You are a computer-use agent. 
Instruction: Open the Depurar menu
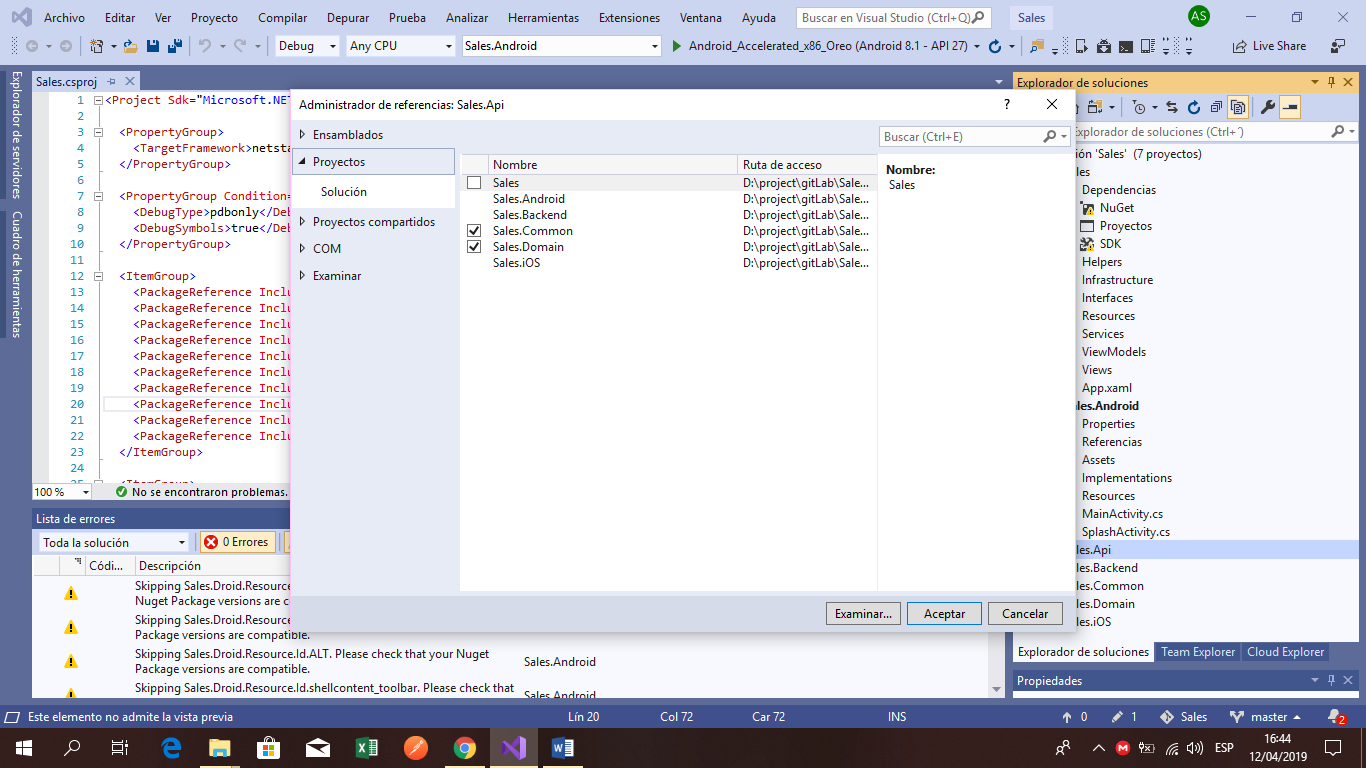coord(347,18)
